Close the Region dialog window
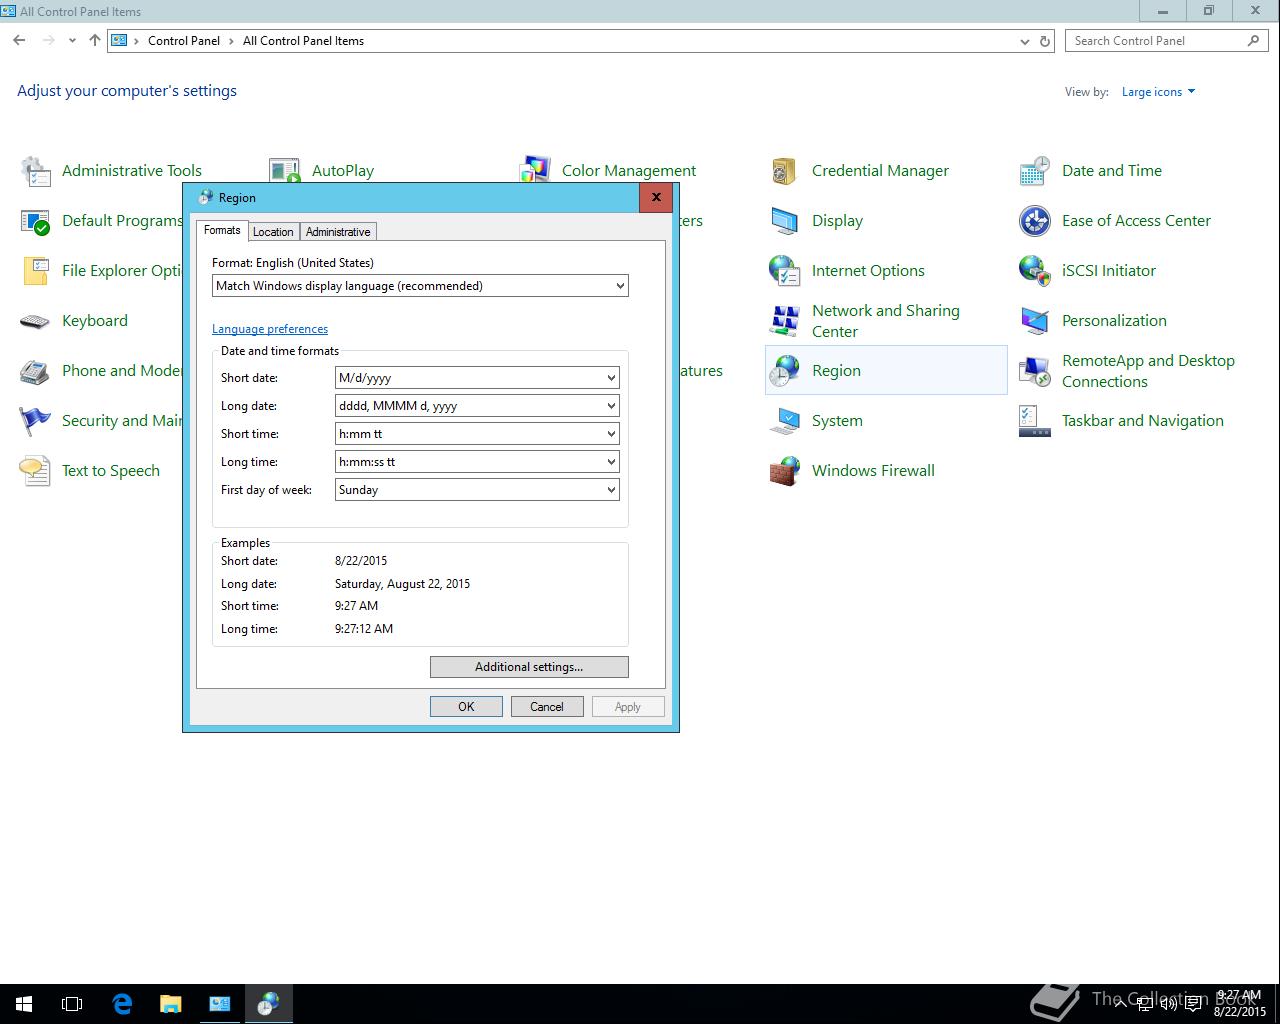This screenshot has height=1024, width=1280. [x=656, y=197]
